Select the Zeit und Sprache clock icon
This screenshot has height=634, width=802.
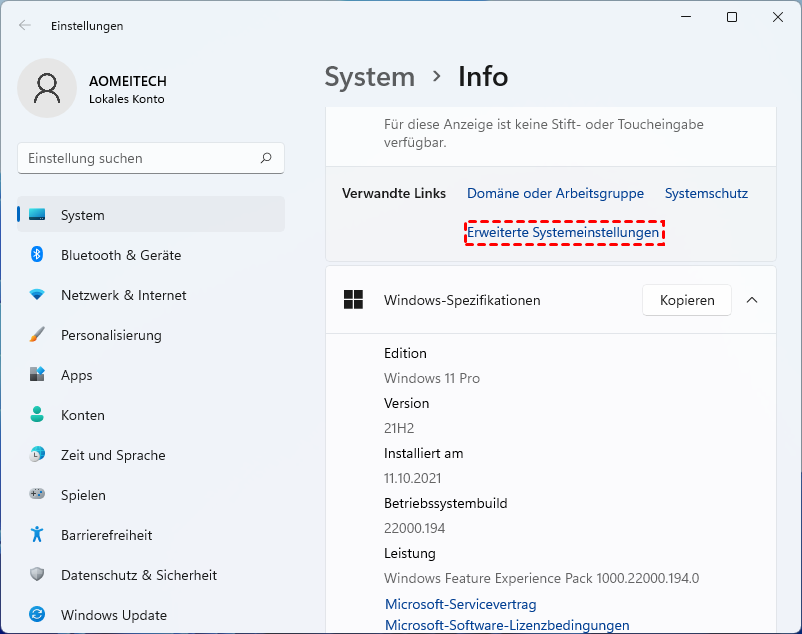tap(37, 455)
